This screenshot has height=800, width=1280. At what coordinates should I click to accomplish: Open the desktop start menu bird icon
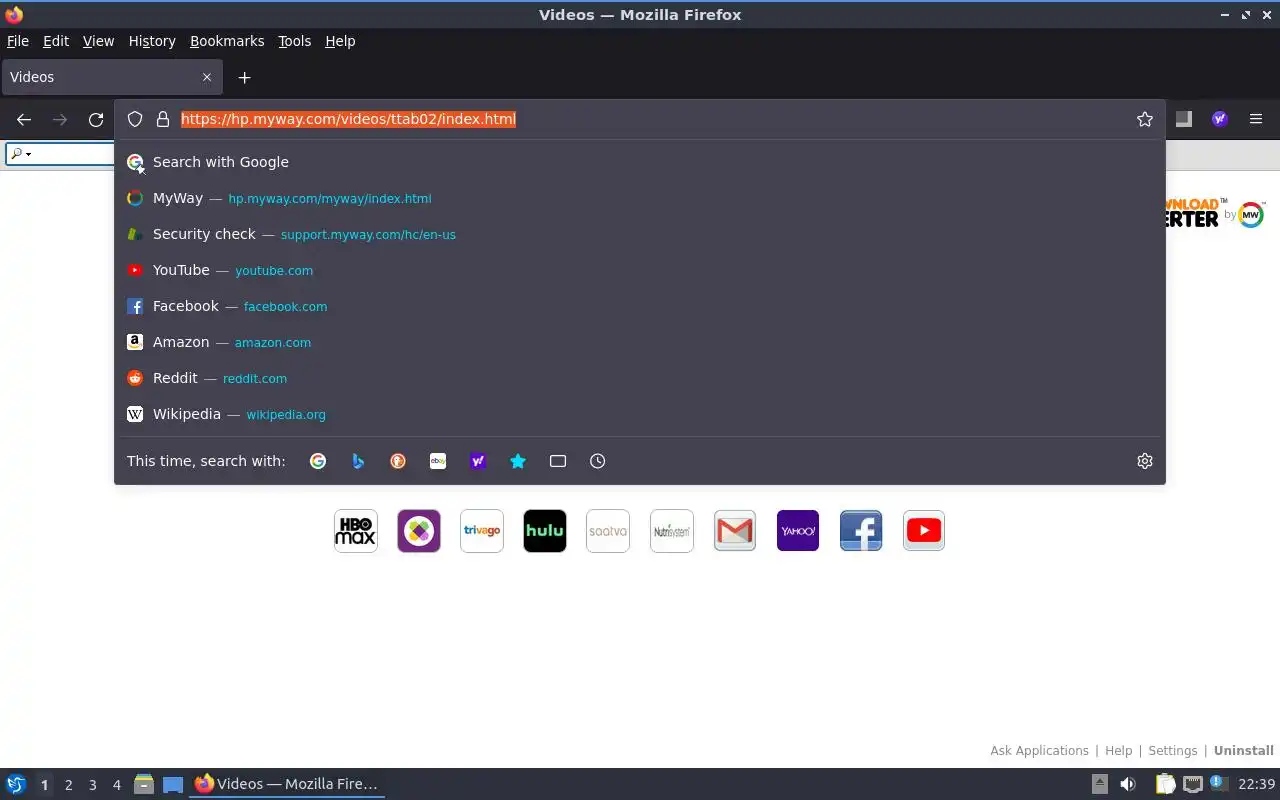coord(16,784)
